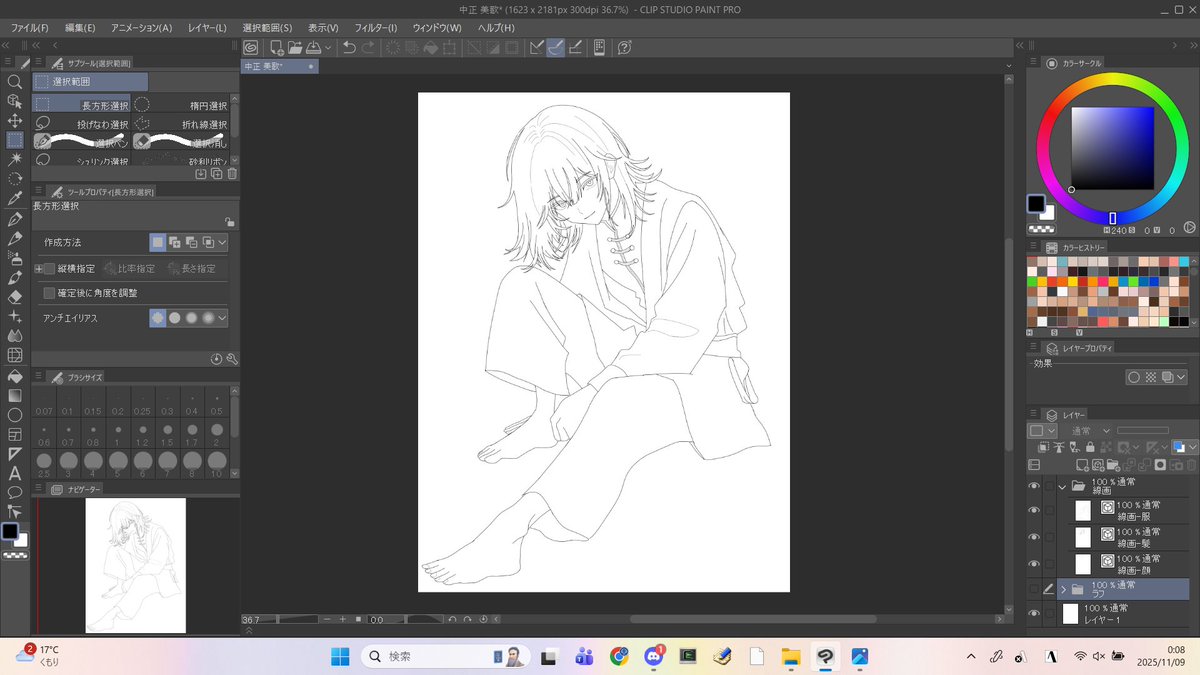Create a new layer folder in the Layer palette
The image size is (1200, 675).
click(x=1114, y=465)
